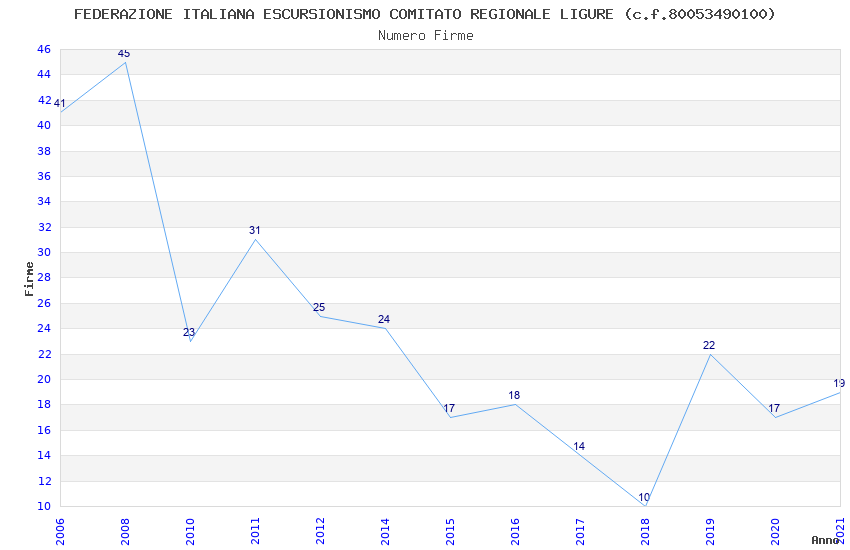Click the 2008 x-axis year label
This screenshot has height=550, width=850.
125,532
